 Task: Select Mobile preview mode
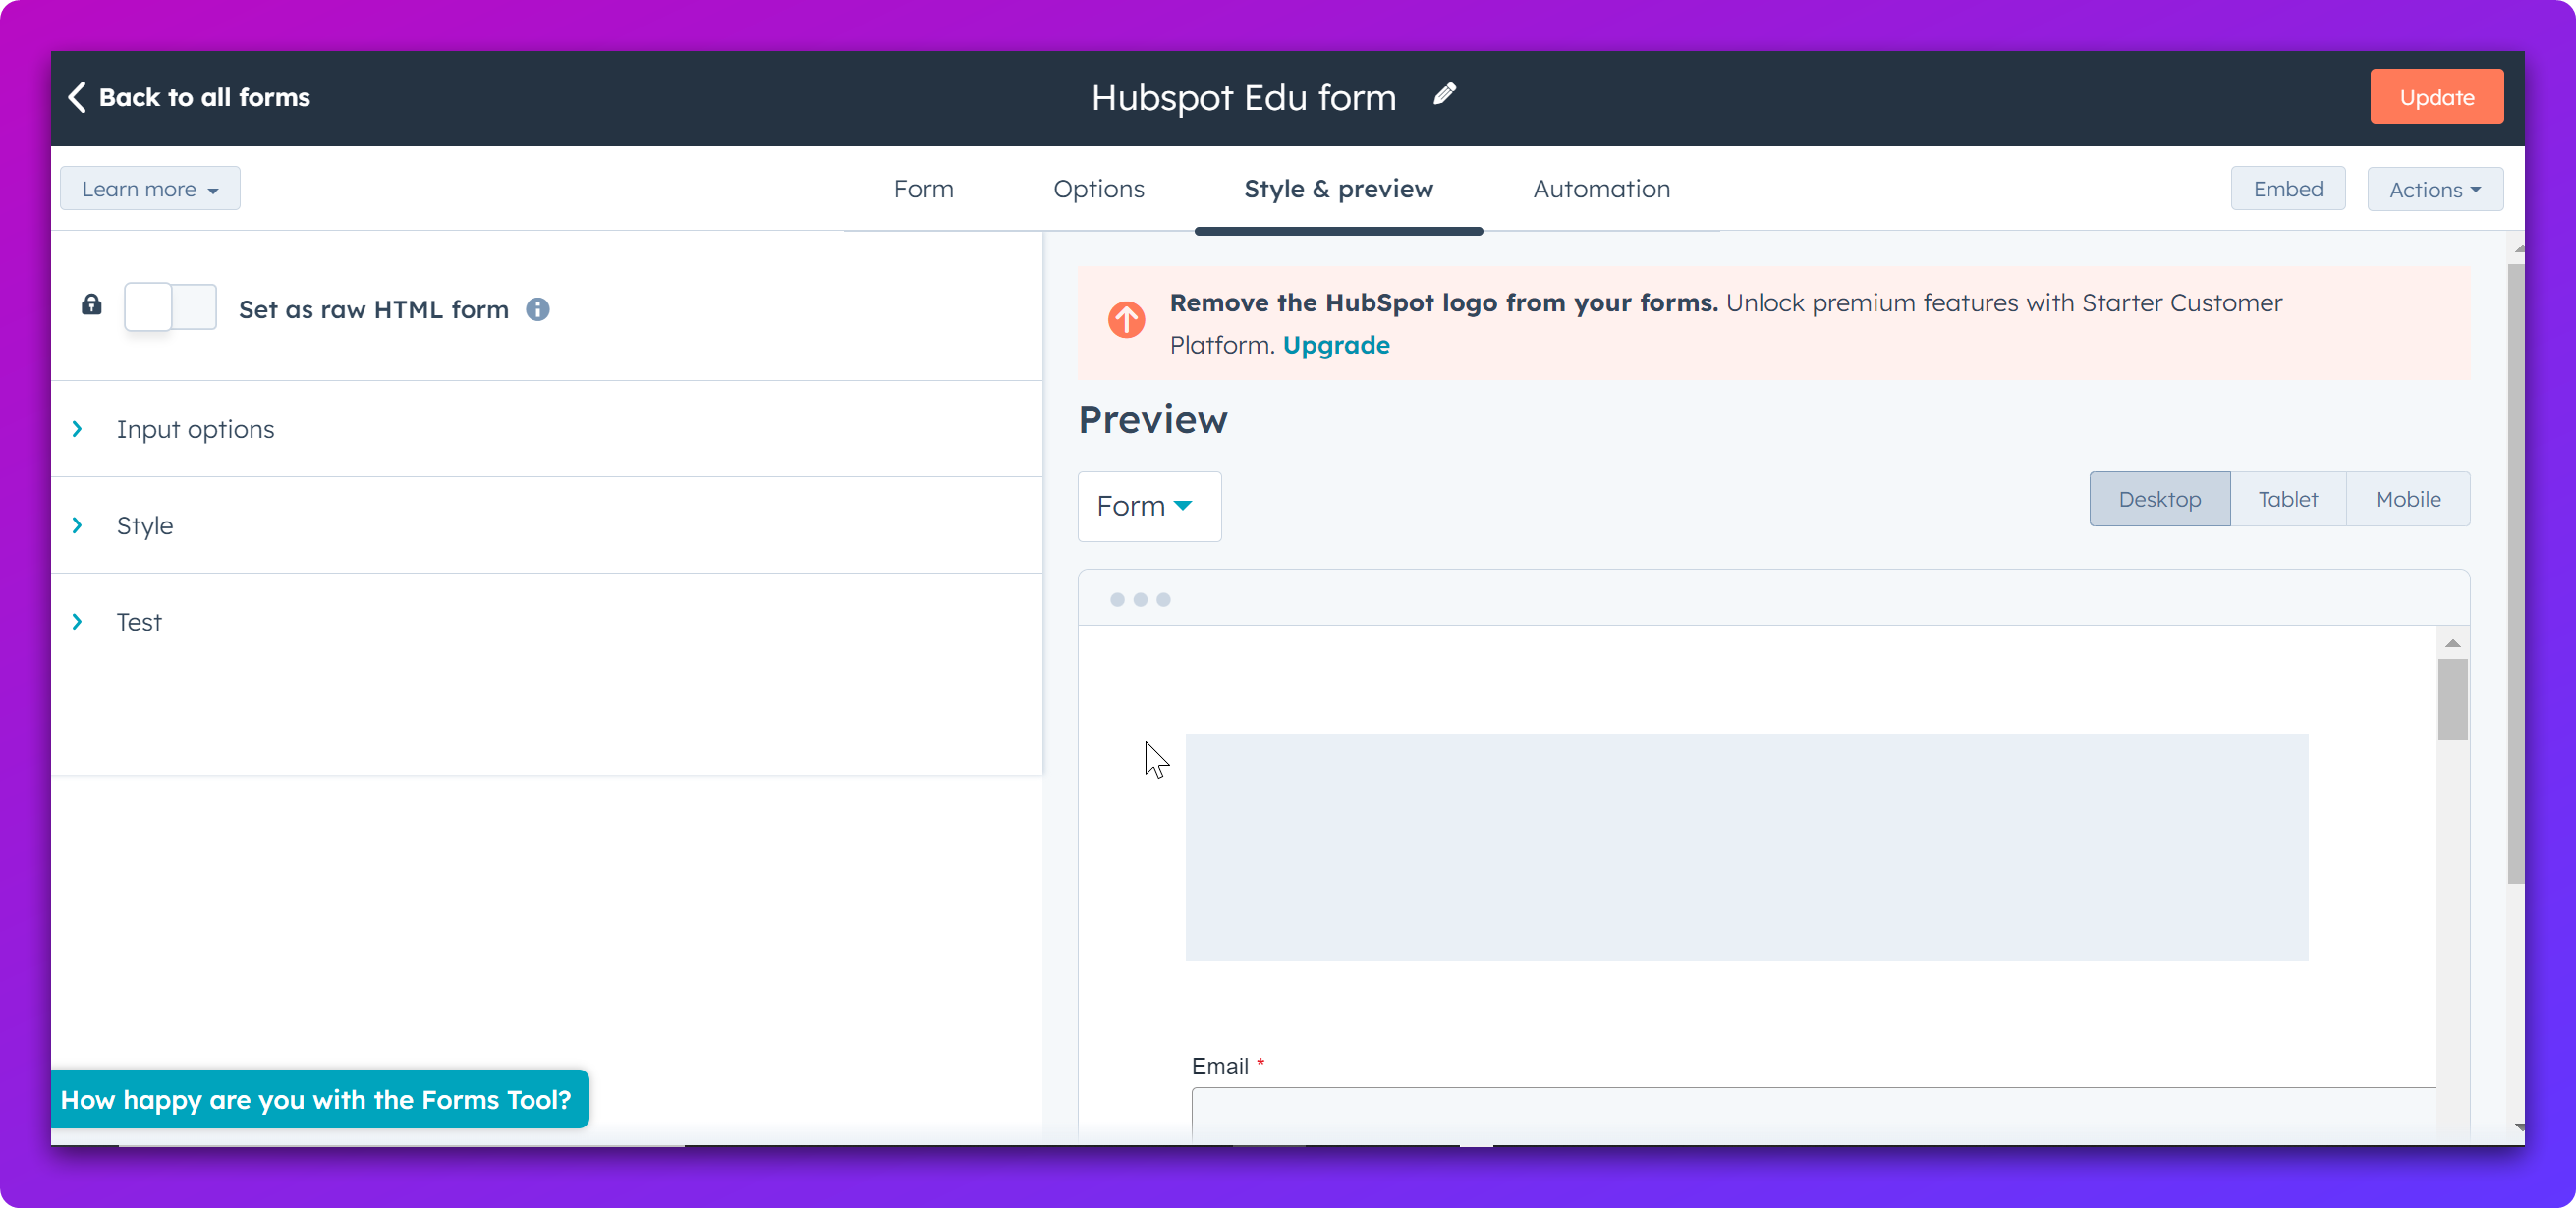2408,499
